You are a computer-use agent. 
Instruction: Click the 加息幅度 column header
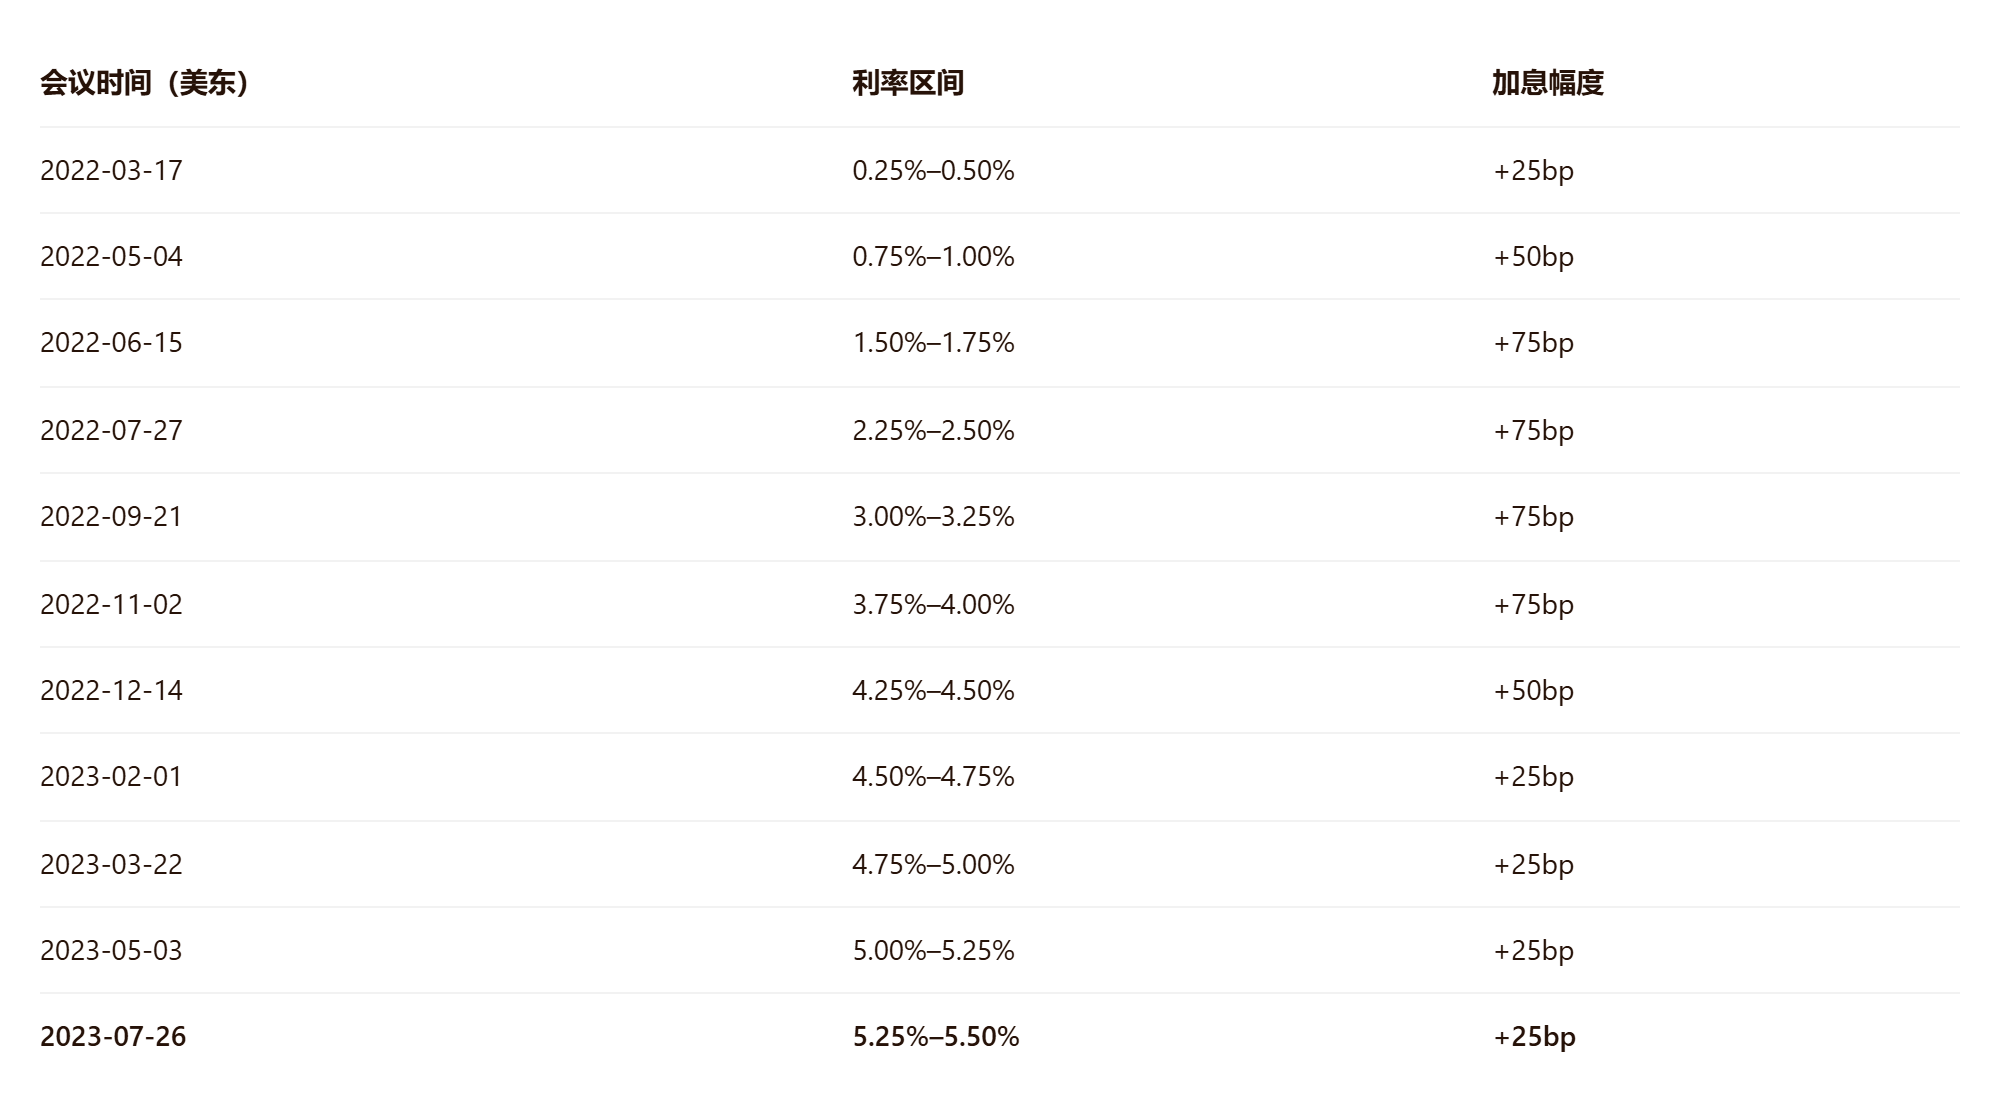coord(1548,83)
